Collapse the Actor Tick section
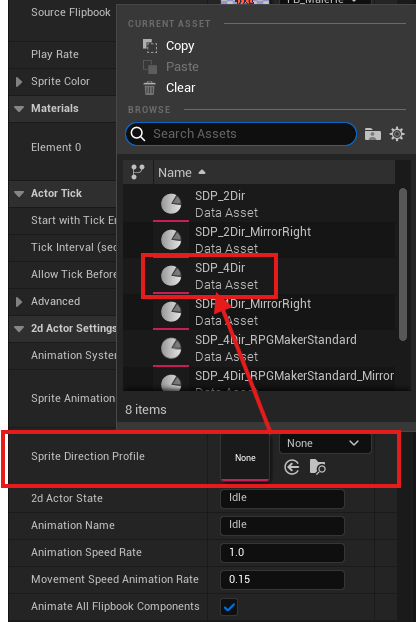416x622 pixels. (x=19, y=194)
